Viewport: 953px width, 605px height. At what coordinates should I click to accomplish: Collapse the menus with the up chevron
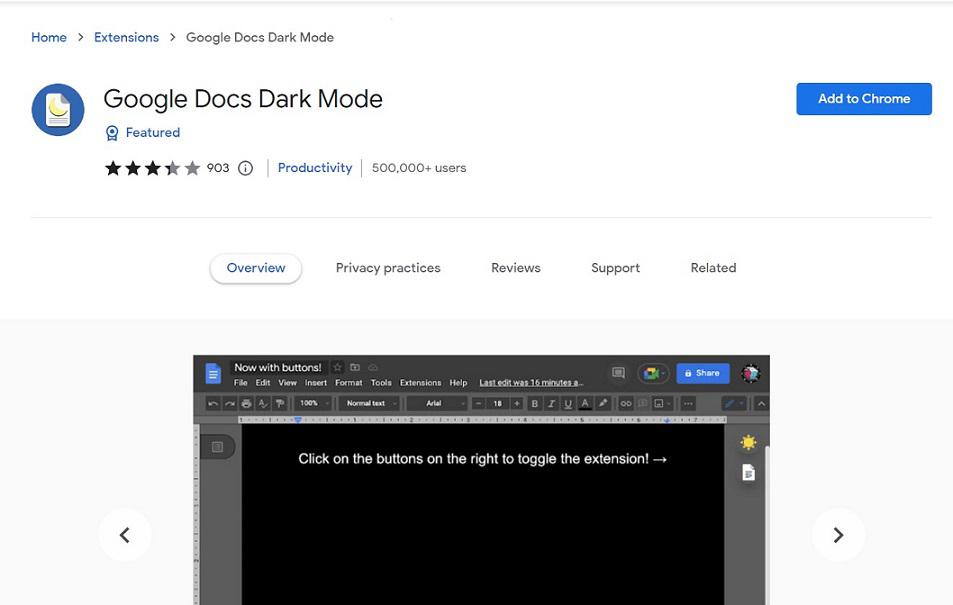pos(761,403)
